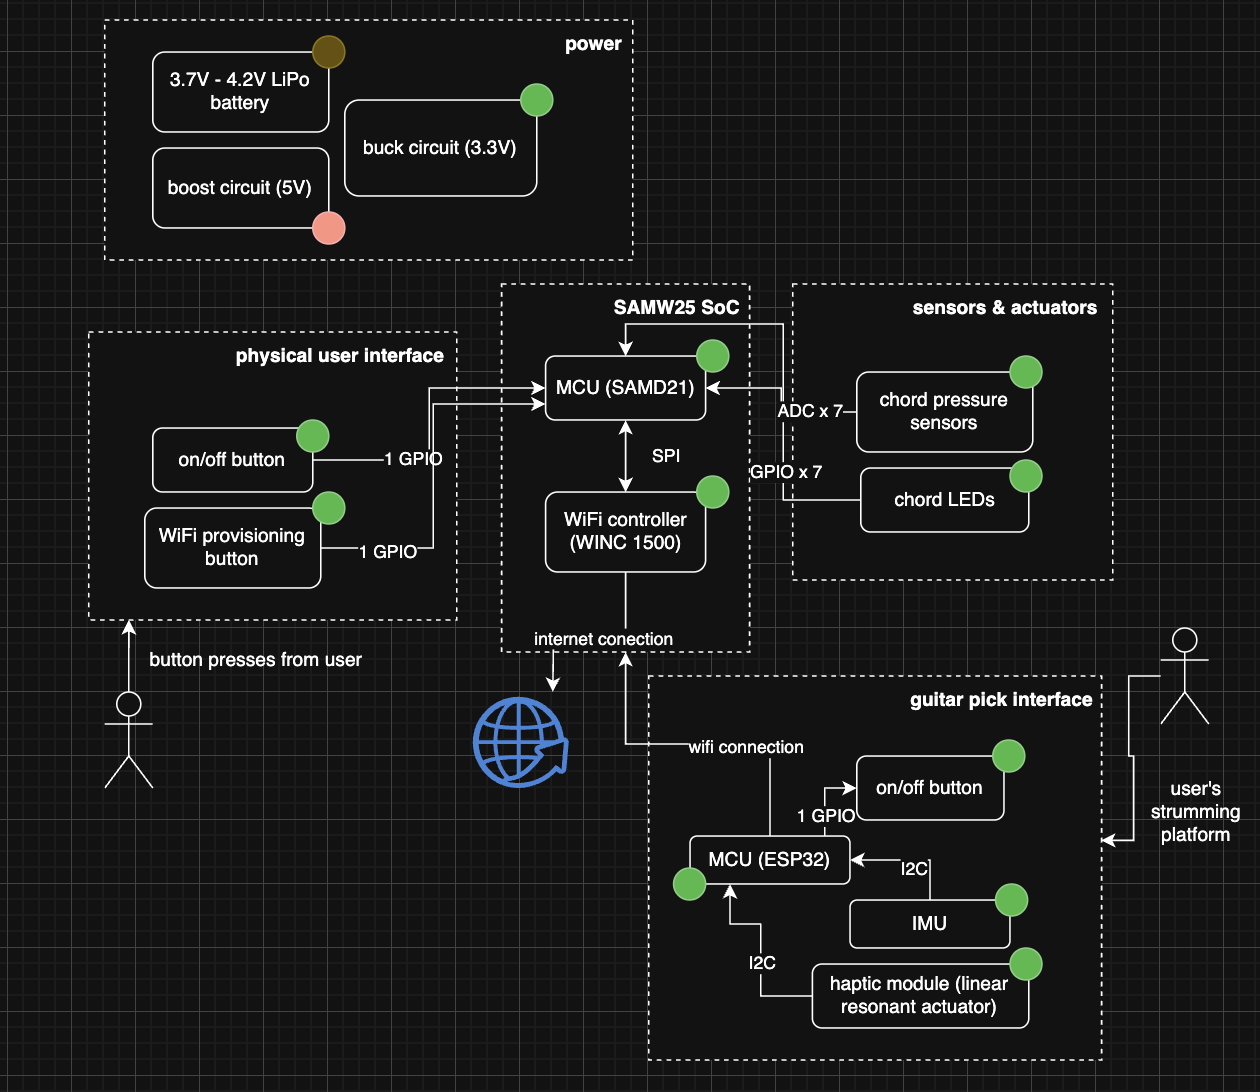Select the physical user interface label

pos(340,355)
